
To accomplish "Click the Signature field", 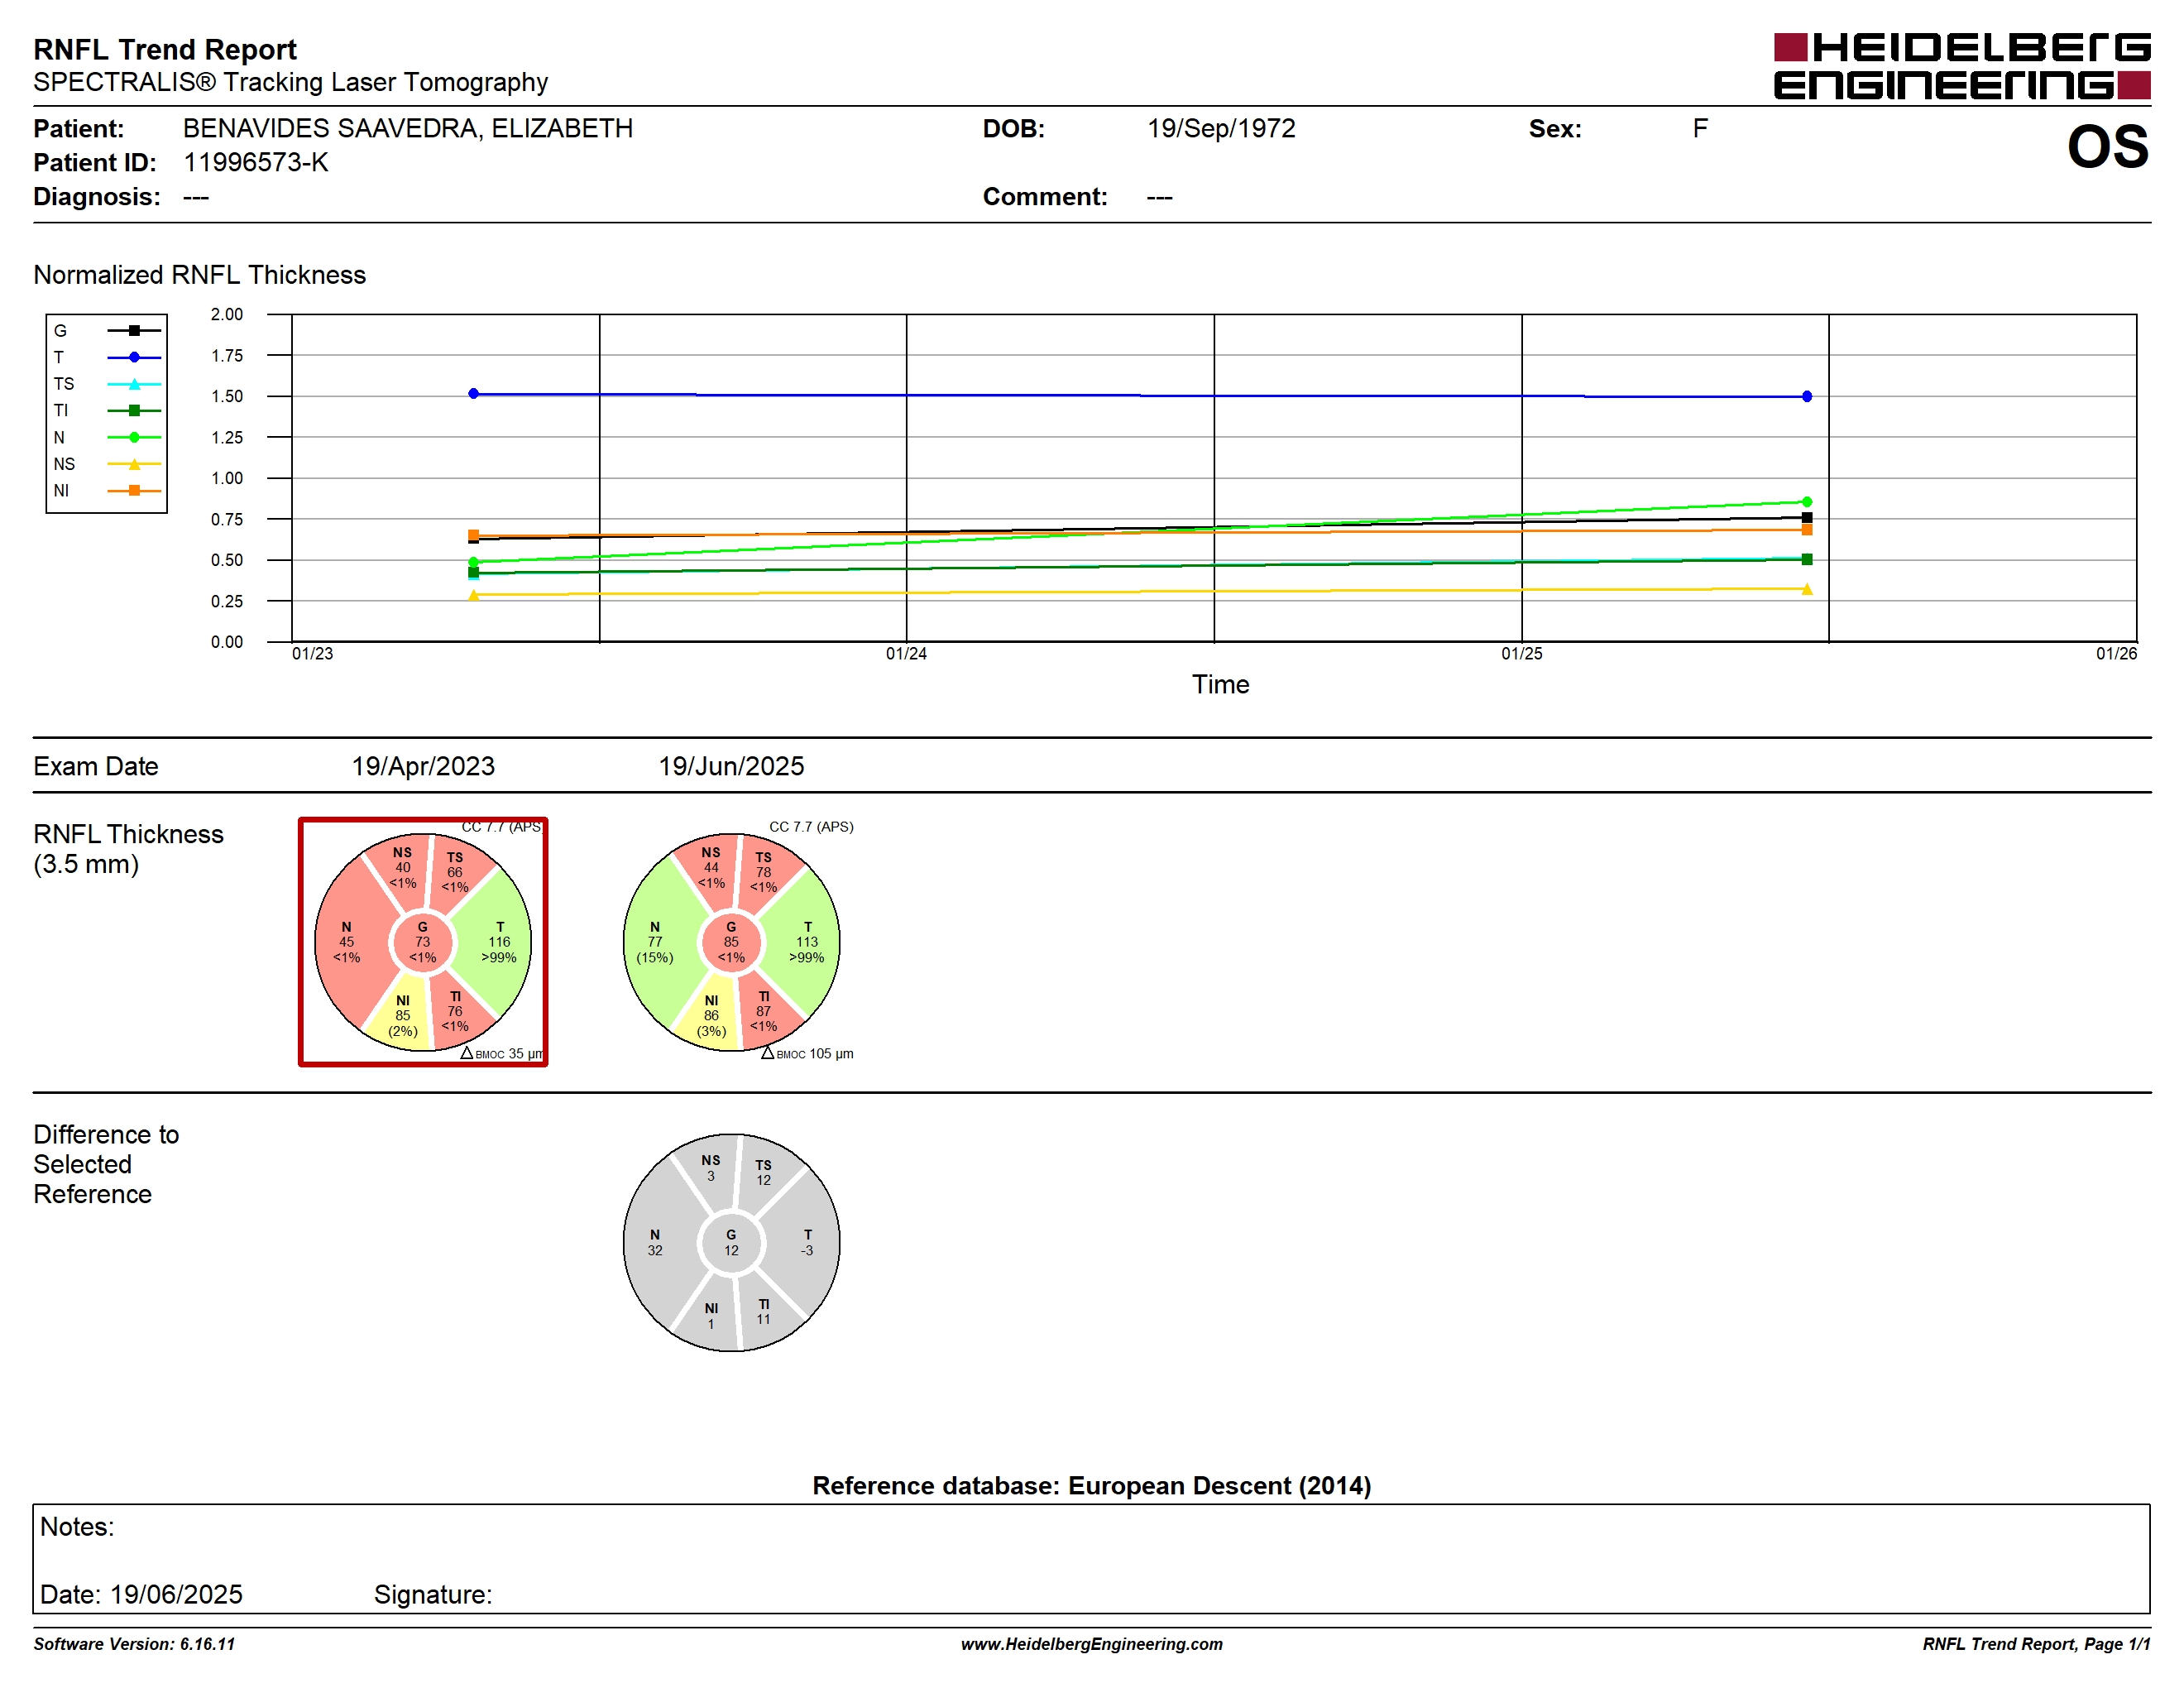I will [433, 1594].
